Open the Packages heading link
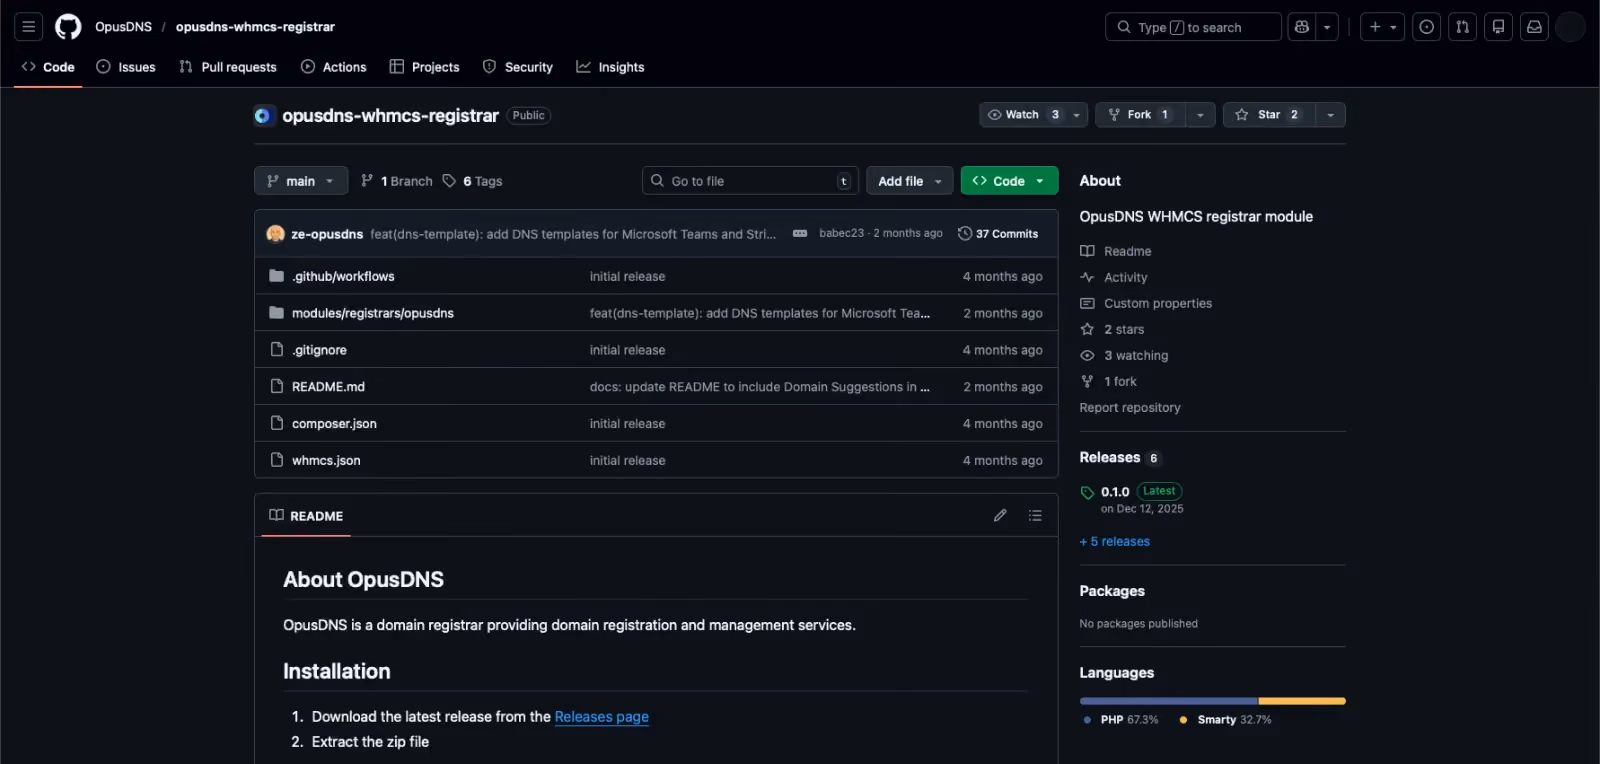The image size is (1600, 764). pyautogui.click(x=1112, y=592)
